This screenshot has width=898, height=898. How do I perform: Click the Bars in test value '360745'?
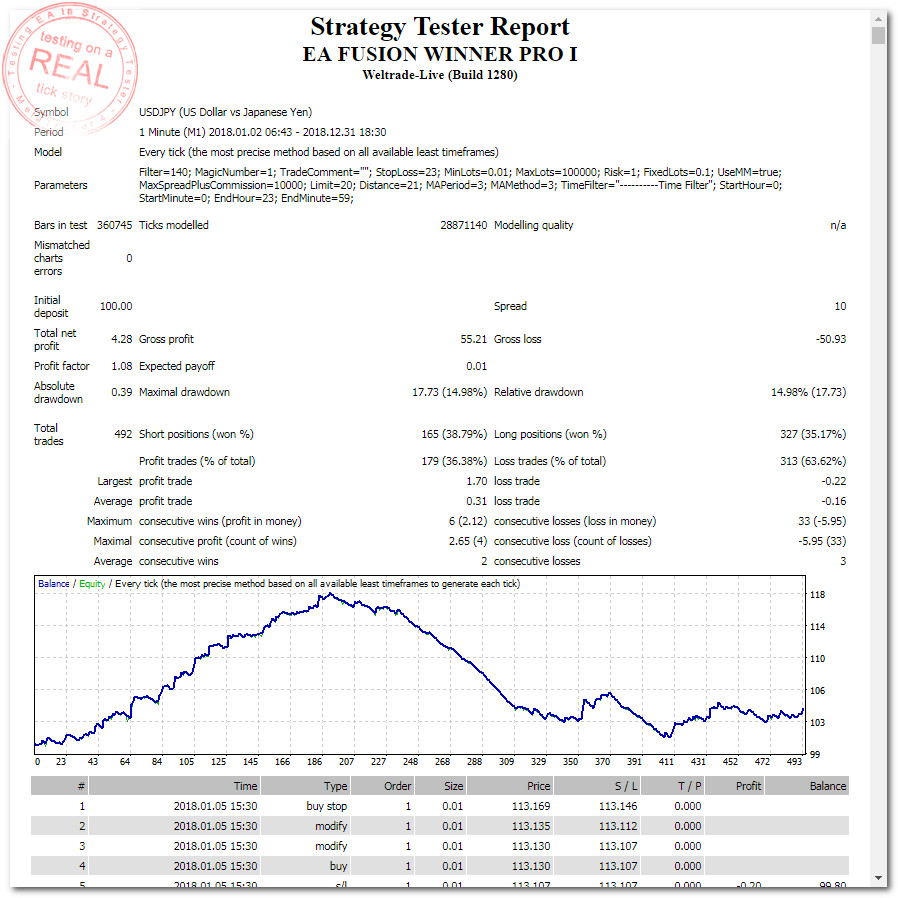(x=115, y=225)
